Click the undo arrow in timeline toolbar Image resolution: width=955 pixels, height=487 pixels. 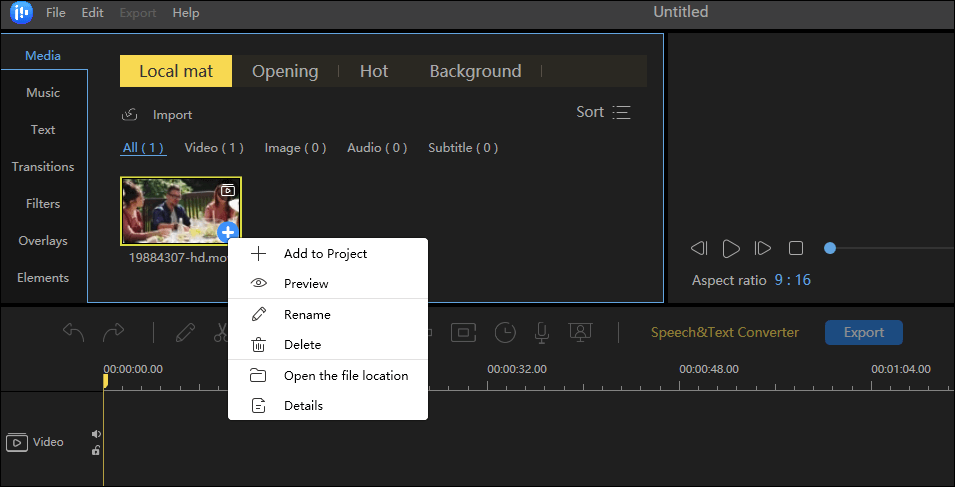(x=73, y=332)
